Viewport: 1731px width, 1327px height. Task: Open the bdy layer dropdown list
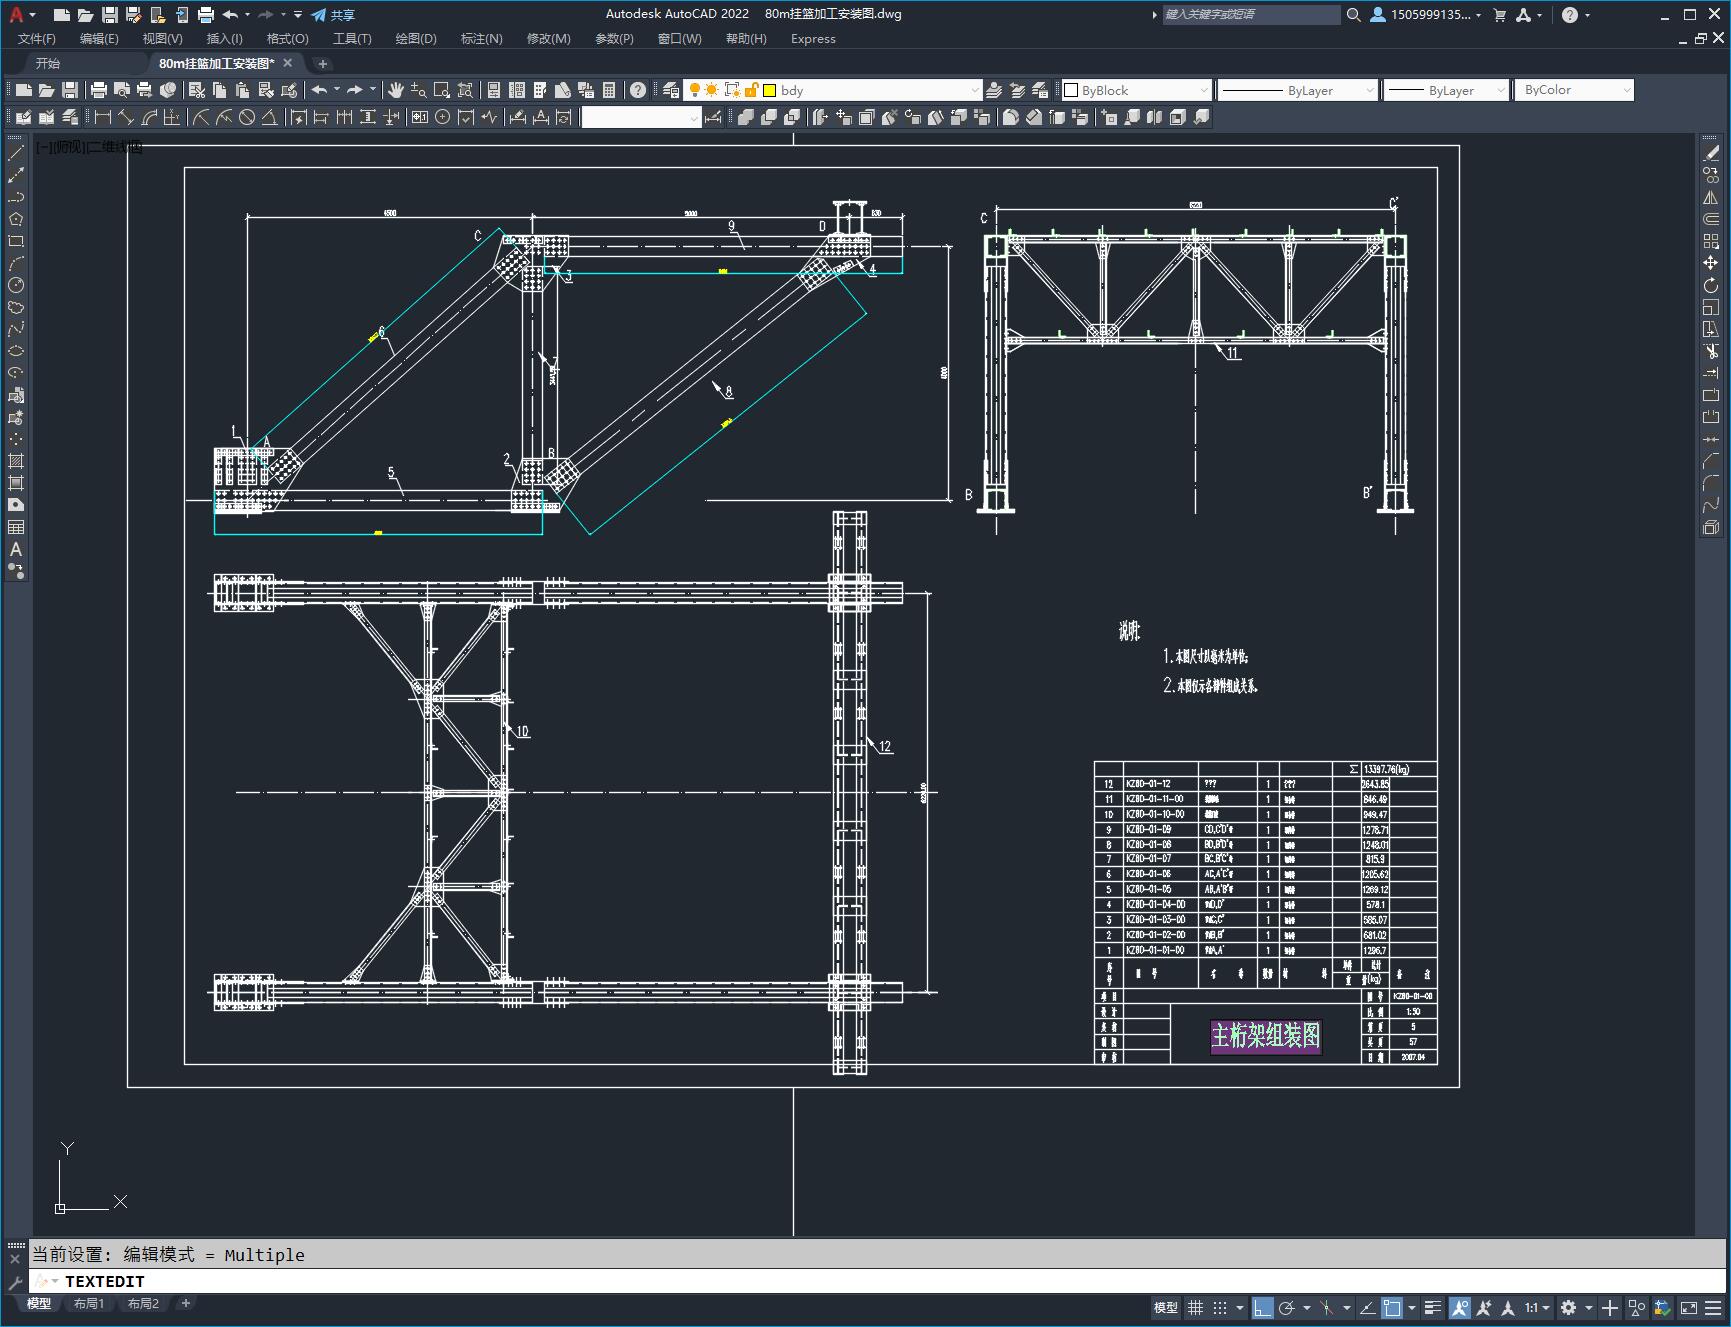[x=975, y=90]
